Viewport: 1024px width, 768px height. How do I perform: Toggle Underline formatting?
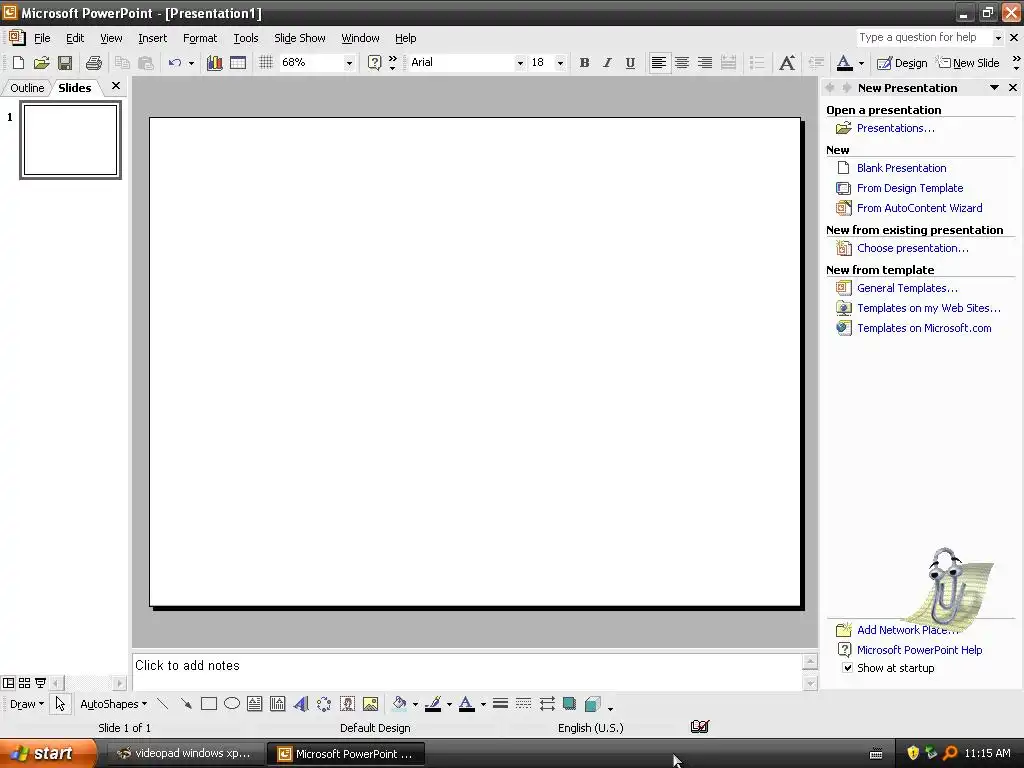[630, 63]
